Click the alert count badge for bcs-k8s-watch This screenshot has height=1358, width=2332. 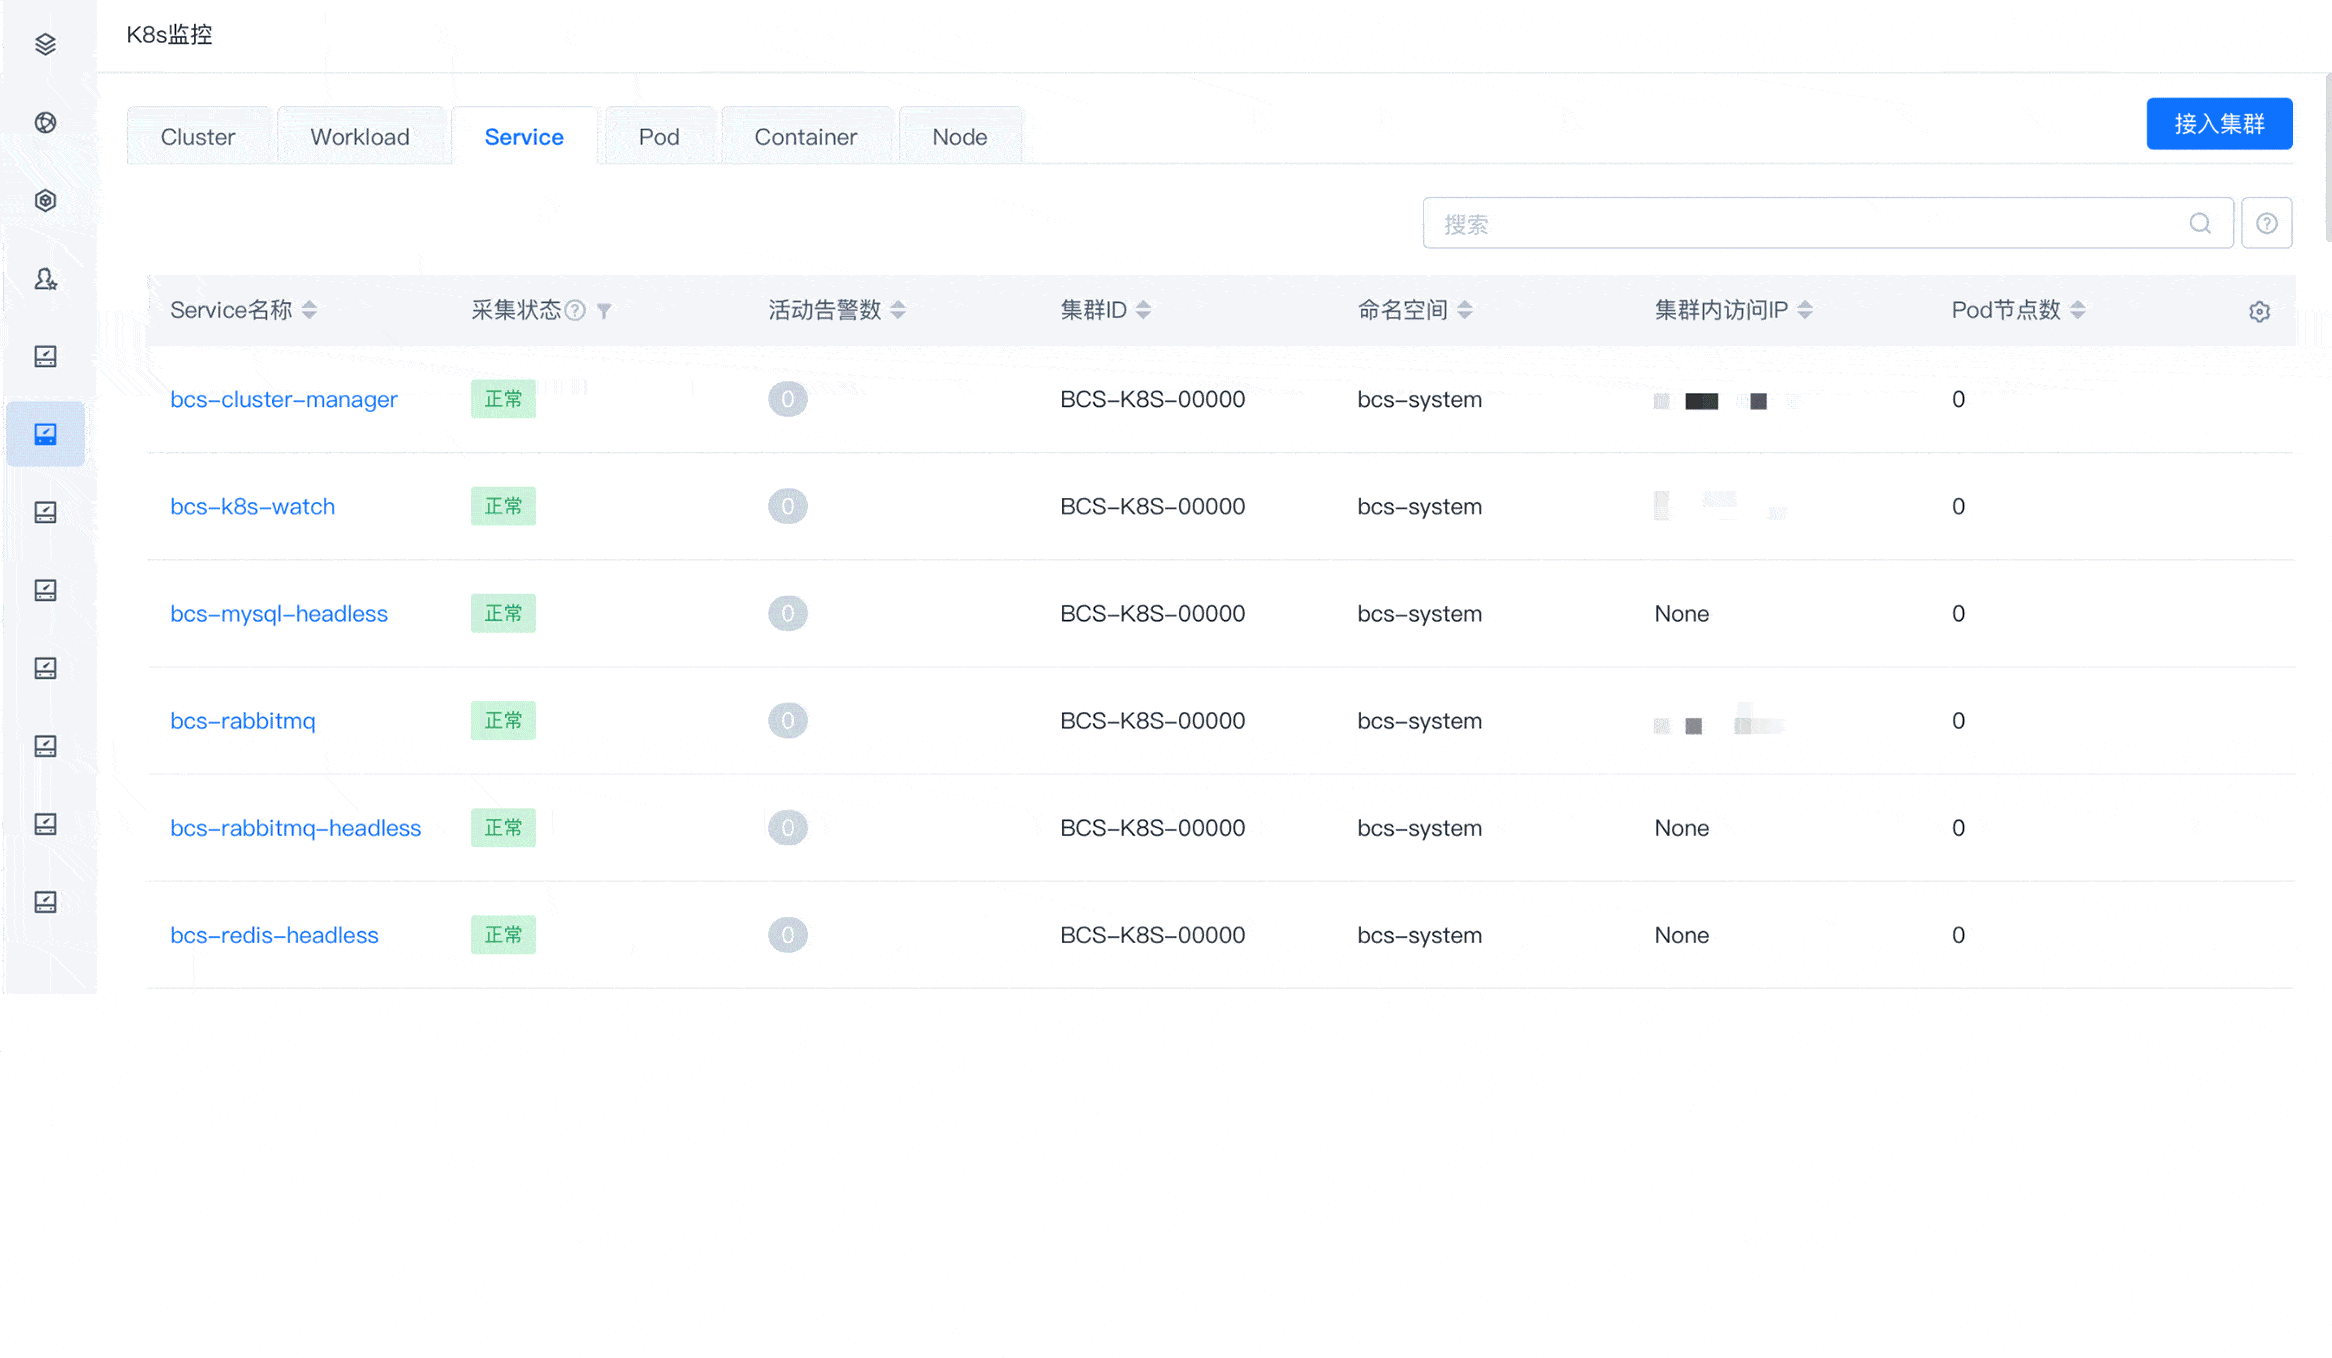point(787,506)
